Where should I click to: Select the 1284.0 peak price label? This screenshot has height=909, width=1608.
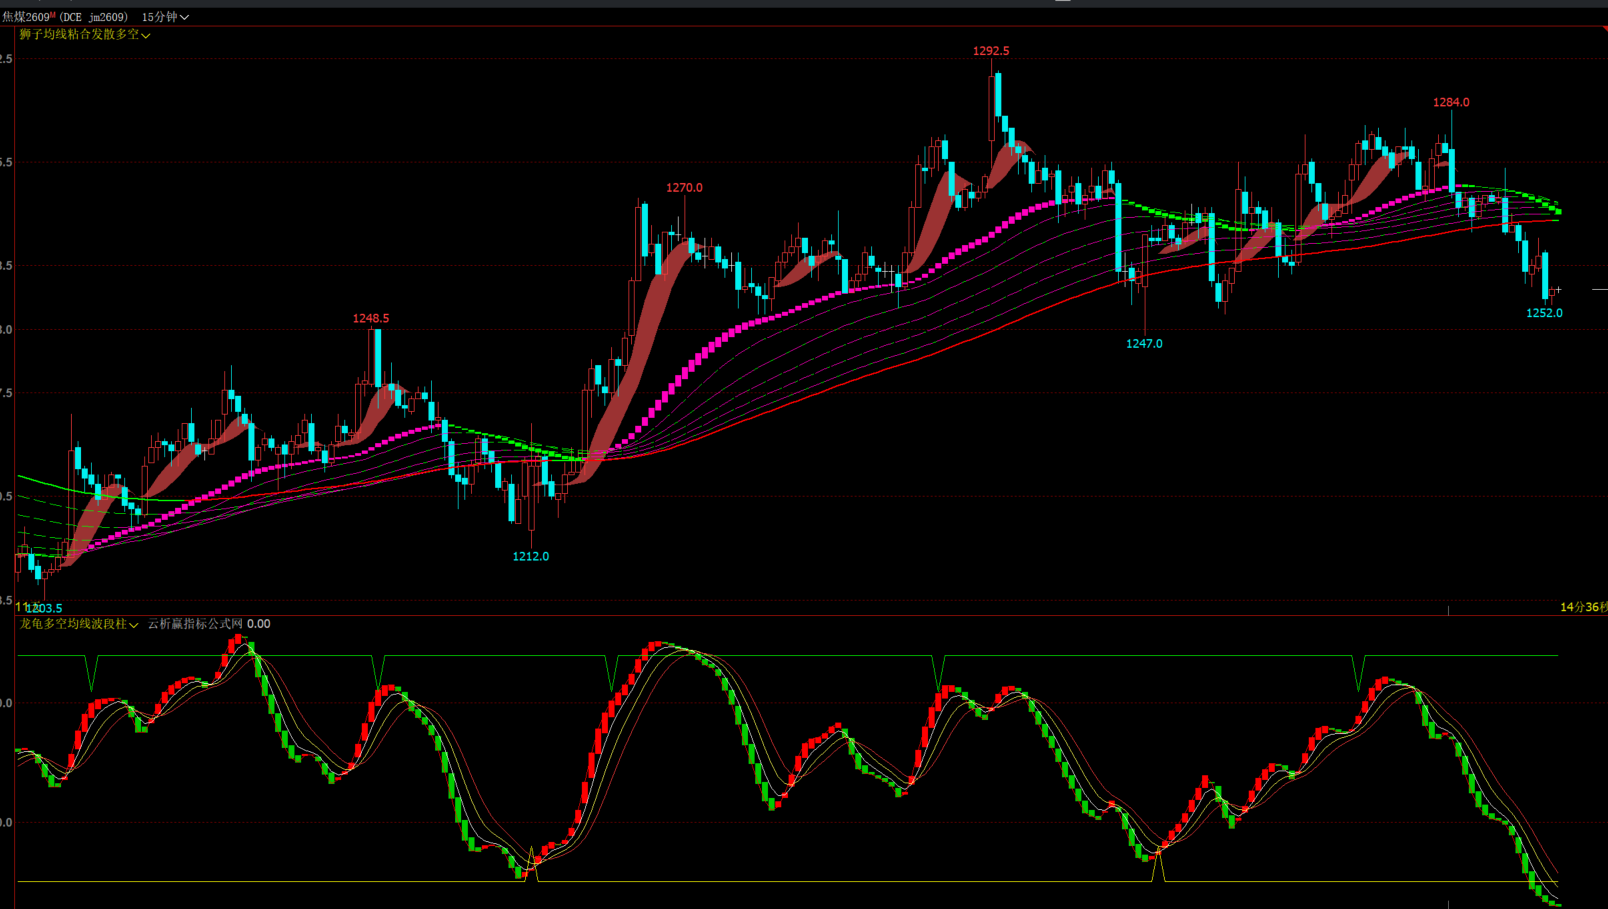tap(1450, 103)
